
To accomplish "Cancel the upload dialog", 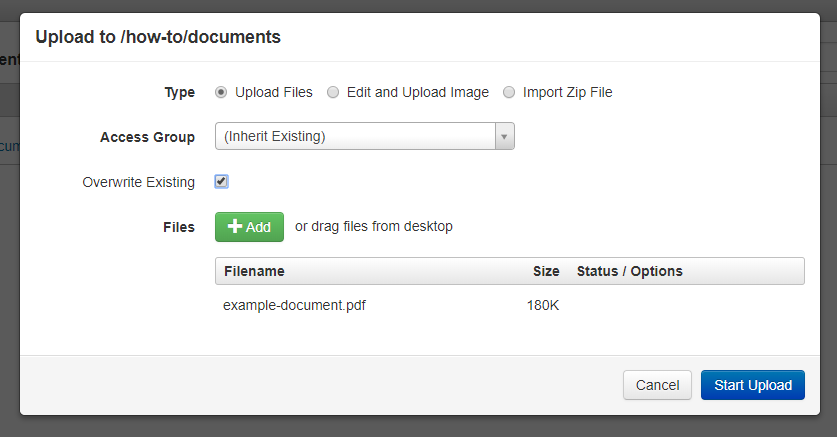I will pos(657,385).
